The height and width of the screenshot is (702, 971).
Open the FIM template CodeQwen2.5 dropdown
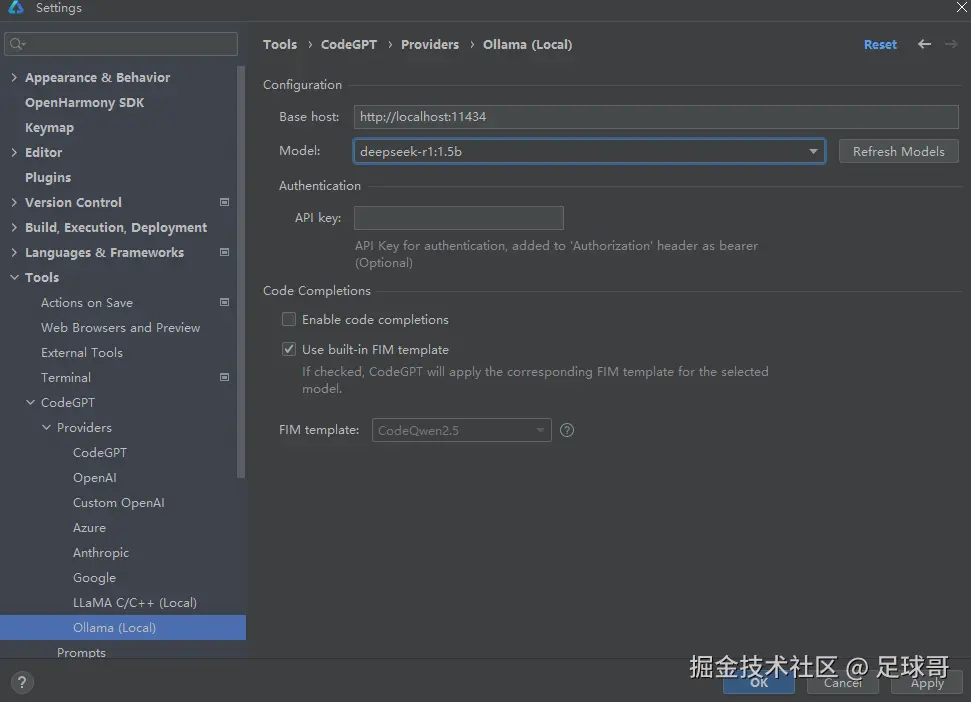coord(461,430)
